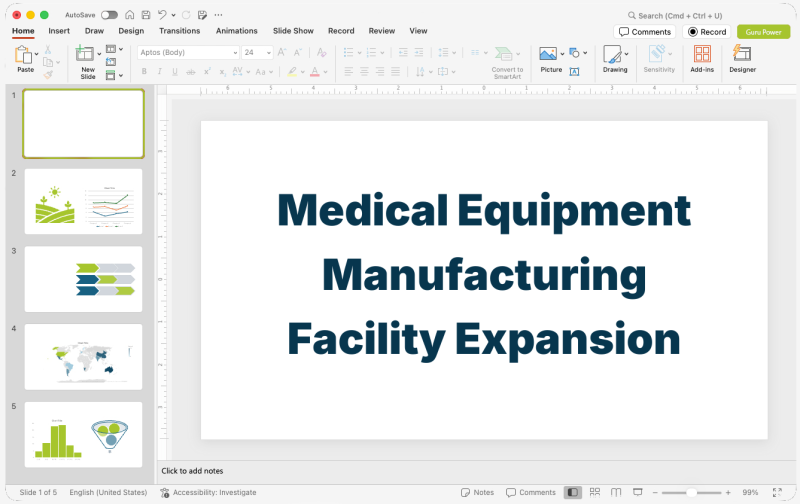Toggle the AutoSave switch
Screen dimensions: 800x504
[109, 15]
